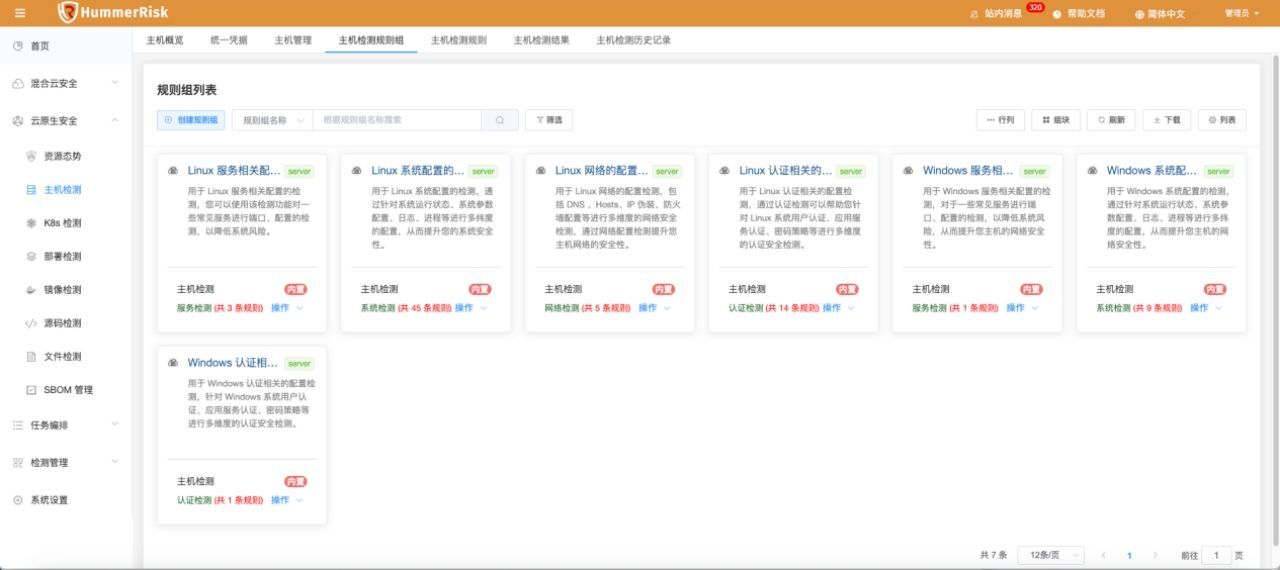
Task: Open K8s detection in sidebar
Action: [62, 223]
